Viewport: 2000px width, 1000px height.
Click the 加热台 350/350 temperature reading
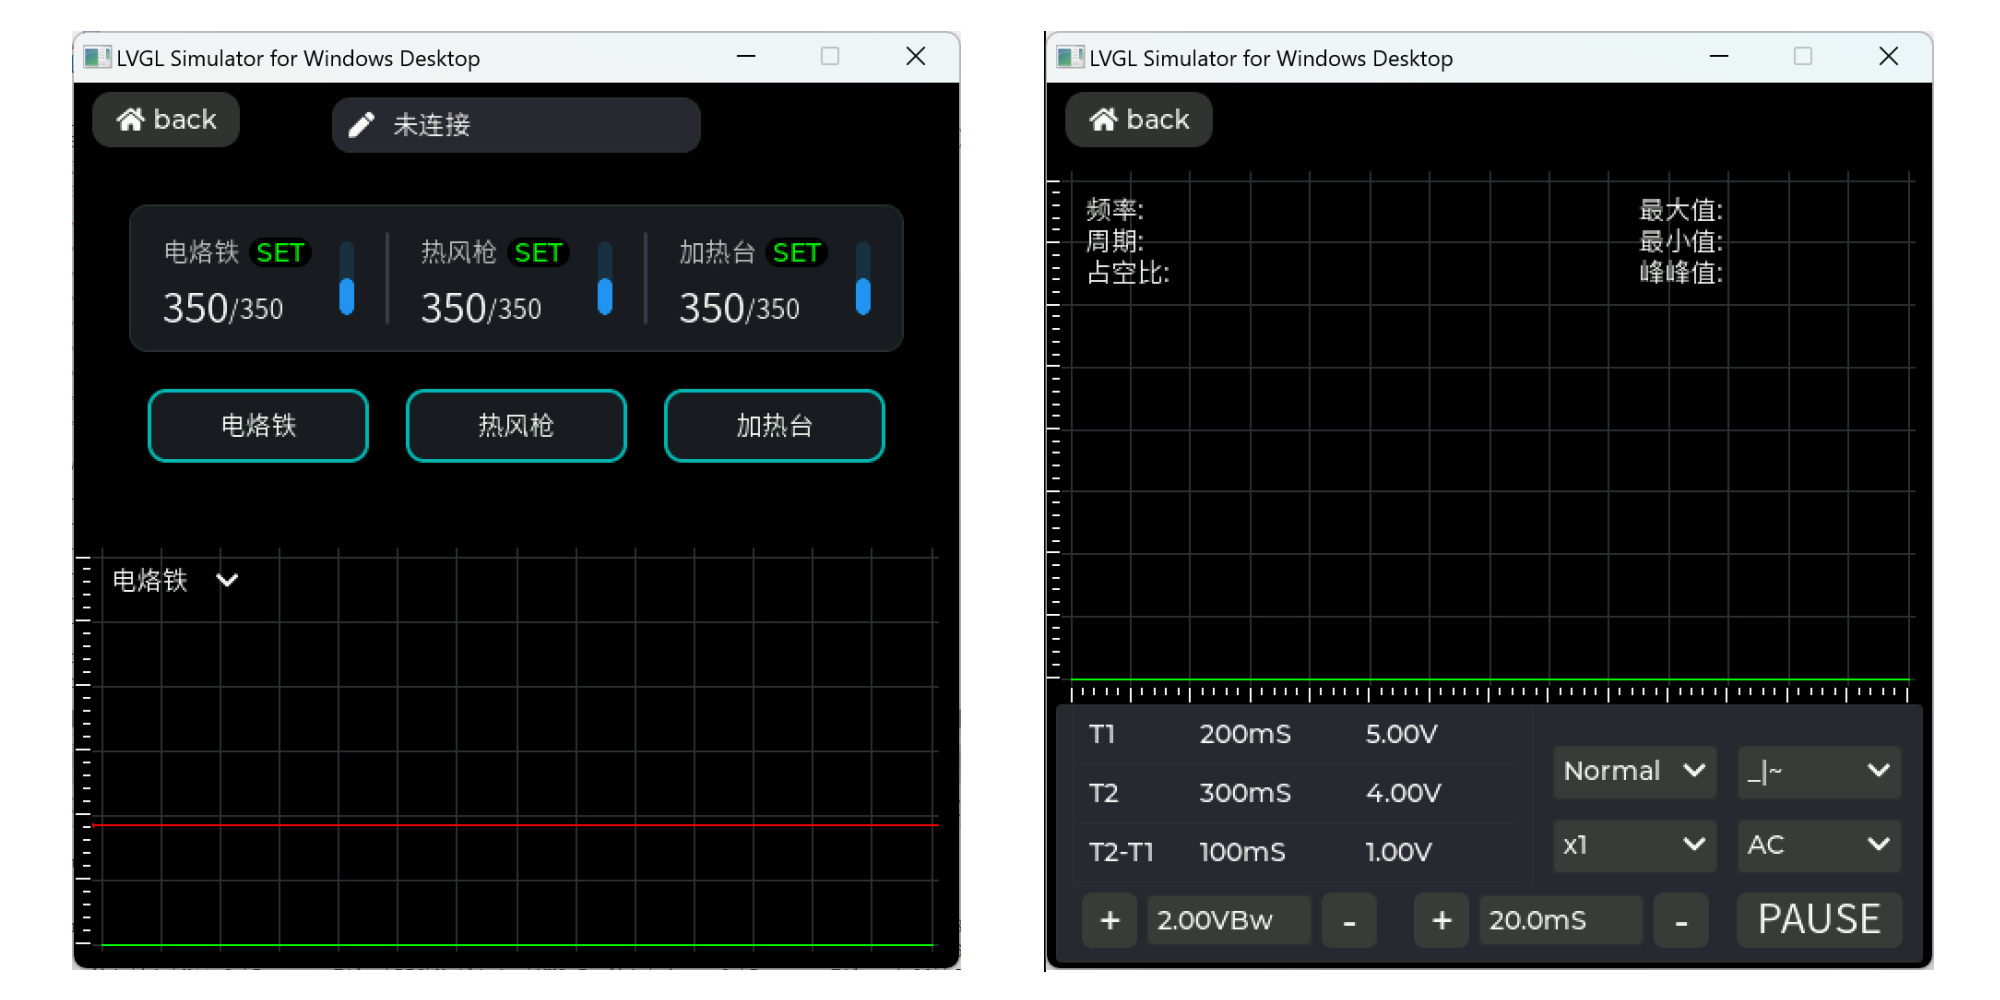(x=739, y=308)
